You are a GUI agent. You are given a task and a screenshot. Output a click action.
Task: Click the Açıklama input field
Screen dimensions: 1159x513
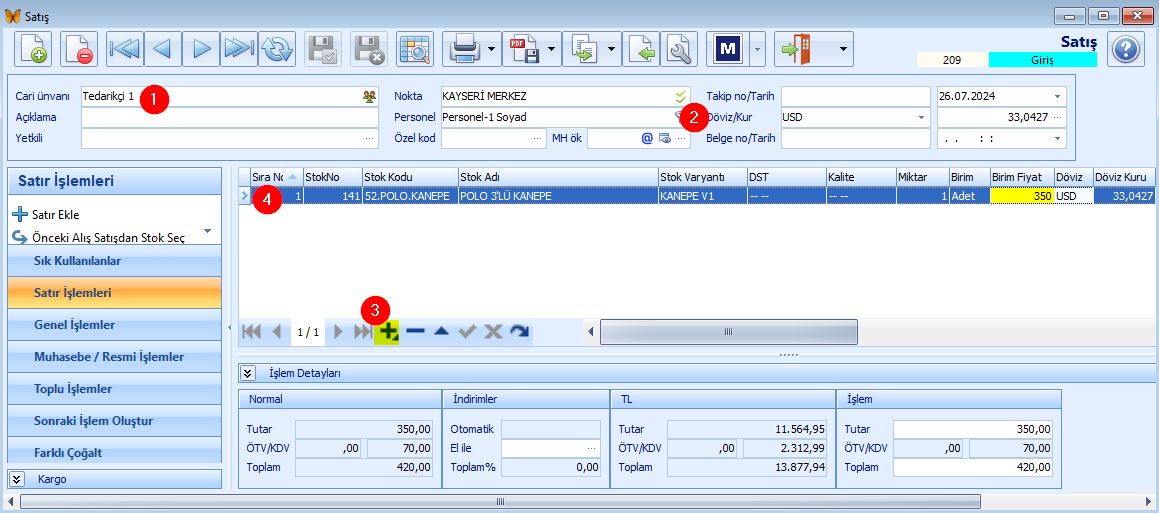pos(230,118)
